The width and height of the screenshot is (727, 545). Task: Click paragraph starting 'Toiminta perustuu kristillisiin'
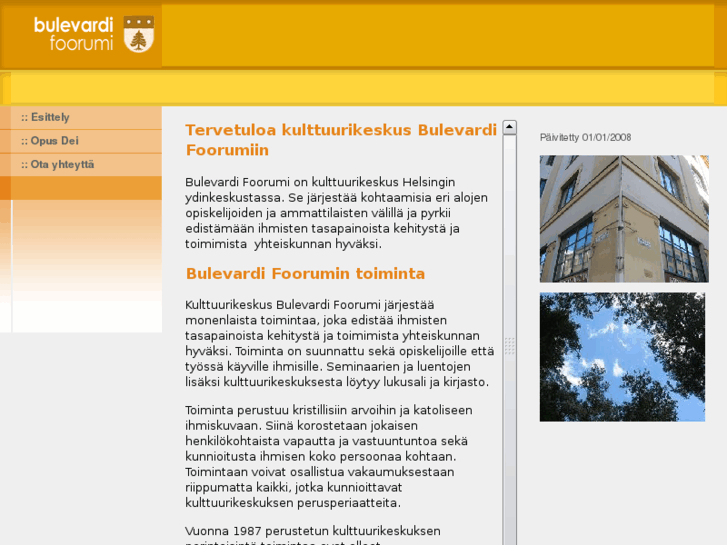pyautogui.click(x=329, y=456)
